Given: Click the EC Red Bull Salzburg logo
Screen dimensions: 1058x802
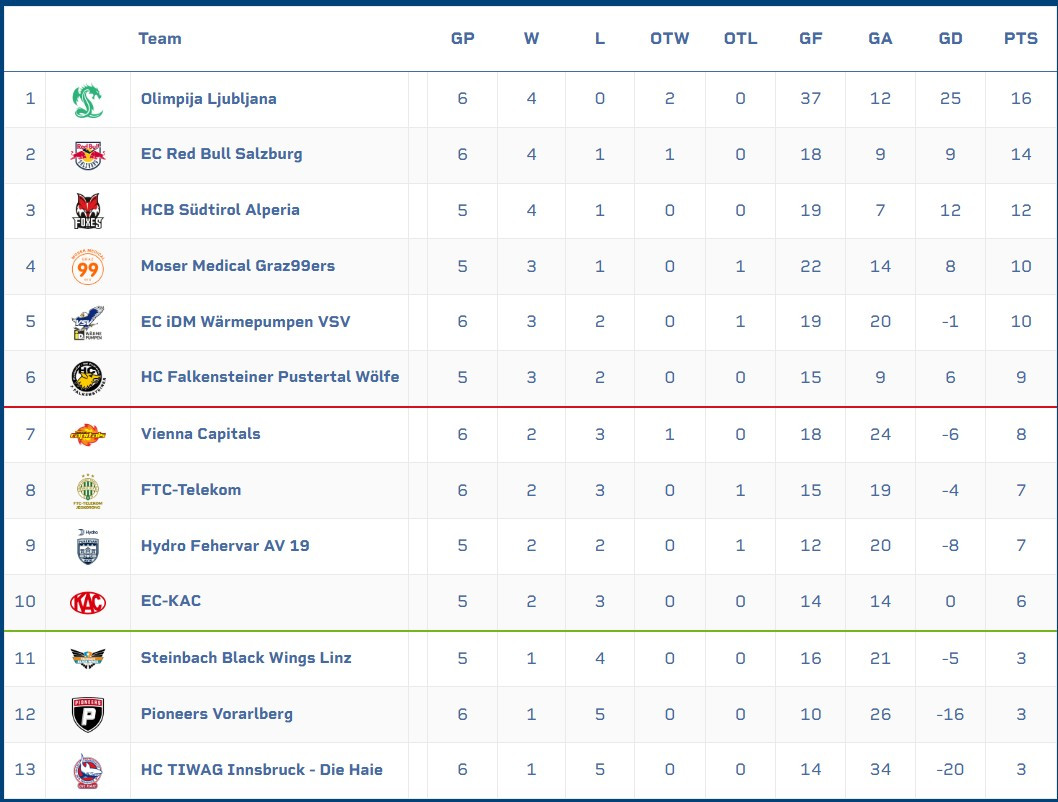Looking at the screenshot, I should [87, 155].
